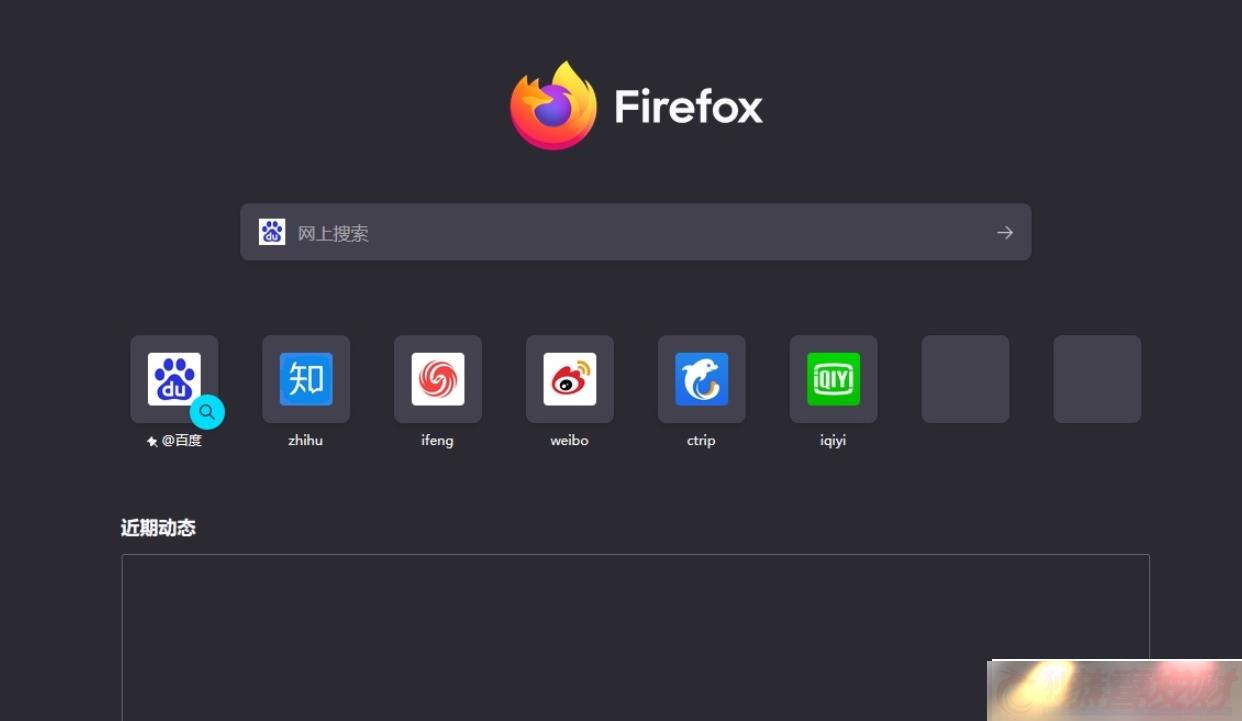
Task: Open the ifeng shortcut tile
Action: click(x=438, y=379)
